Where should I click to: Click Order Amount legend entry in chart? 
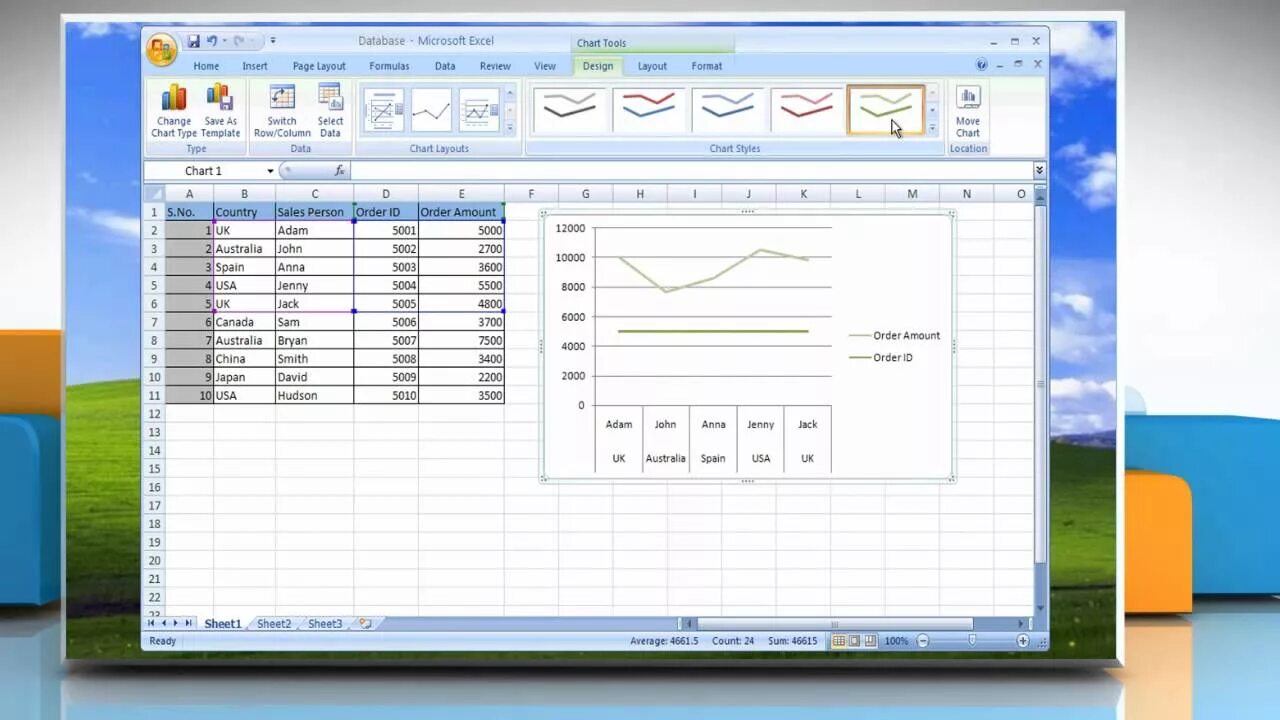(894, 336)
